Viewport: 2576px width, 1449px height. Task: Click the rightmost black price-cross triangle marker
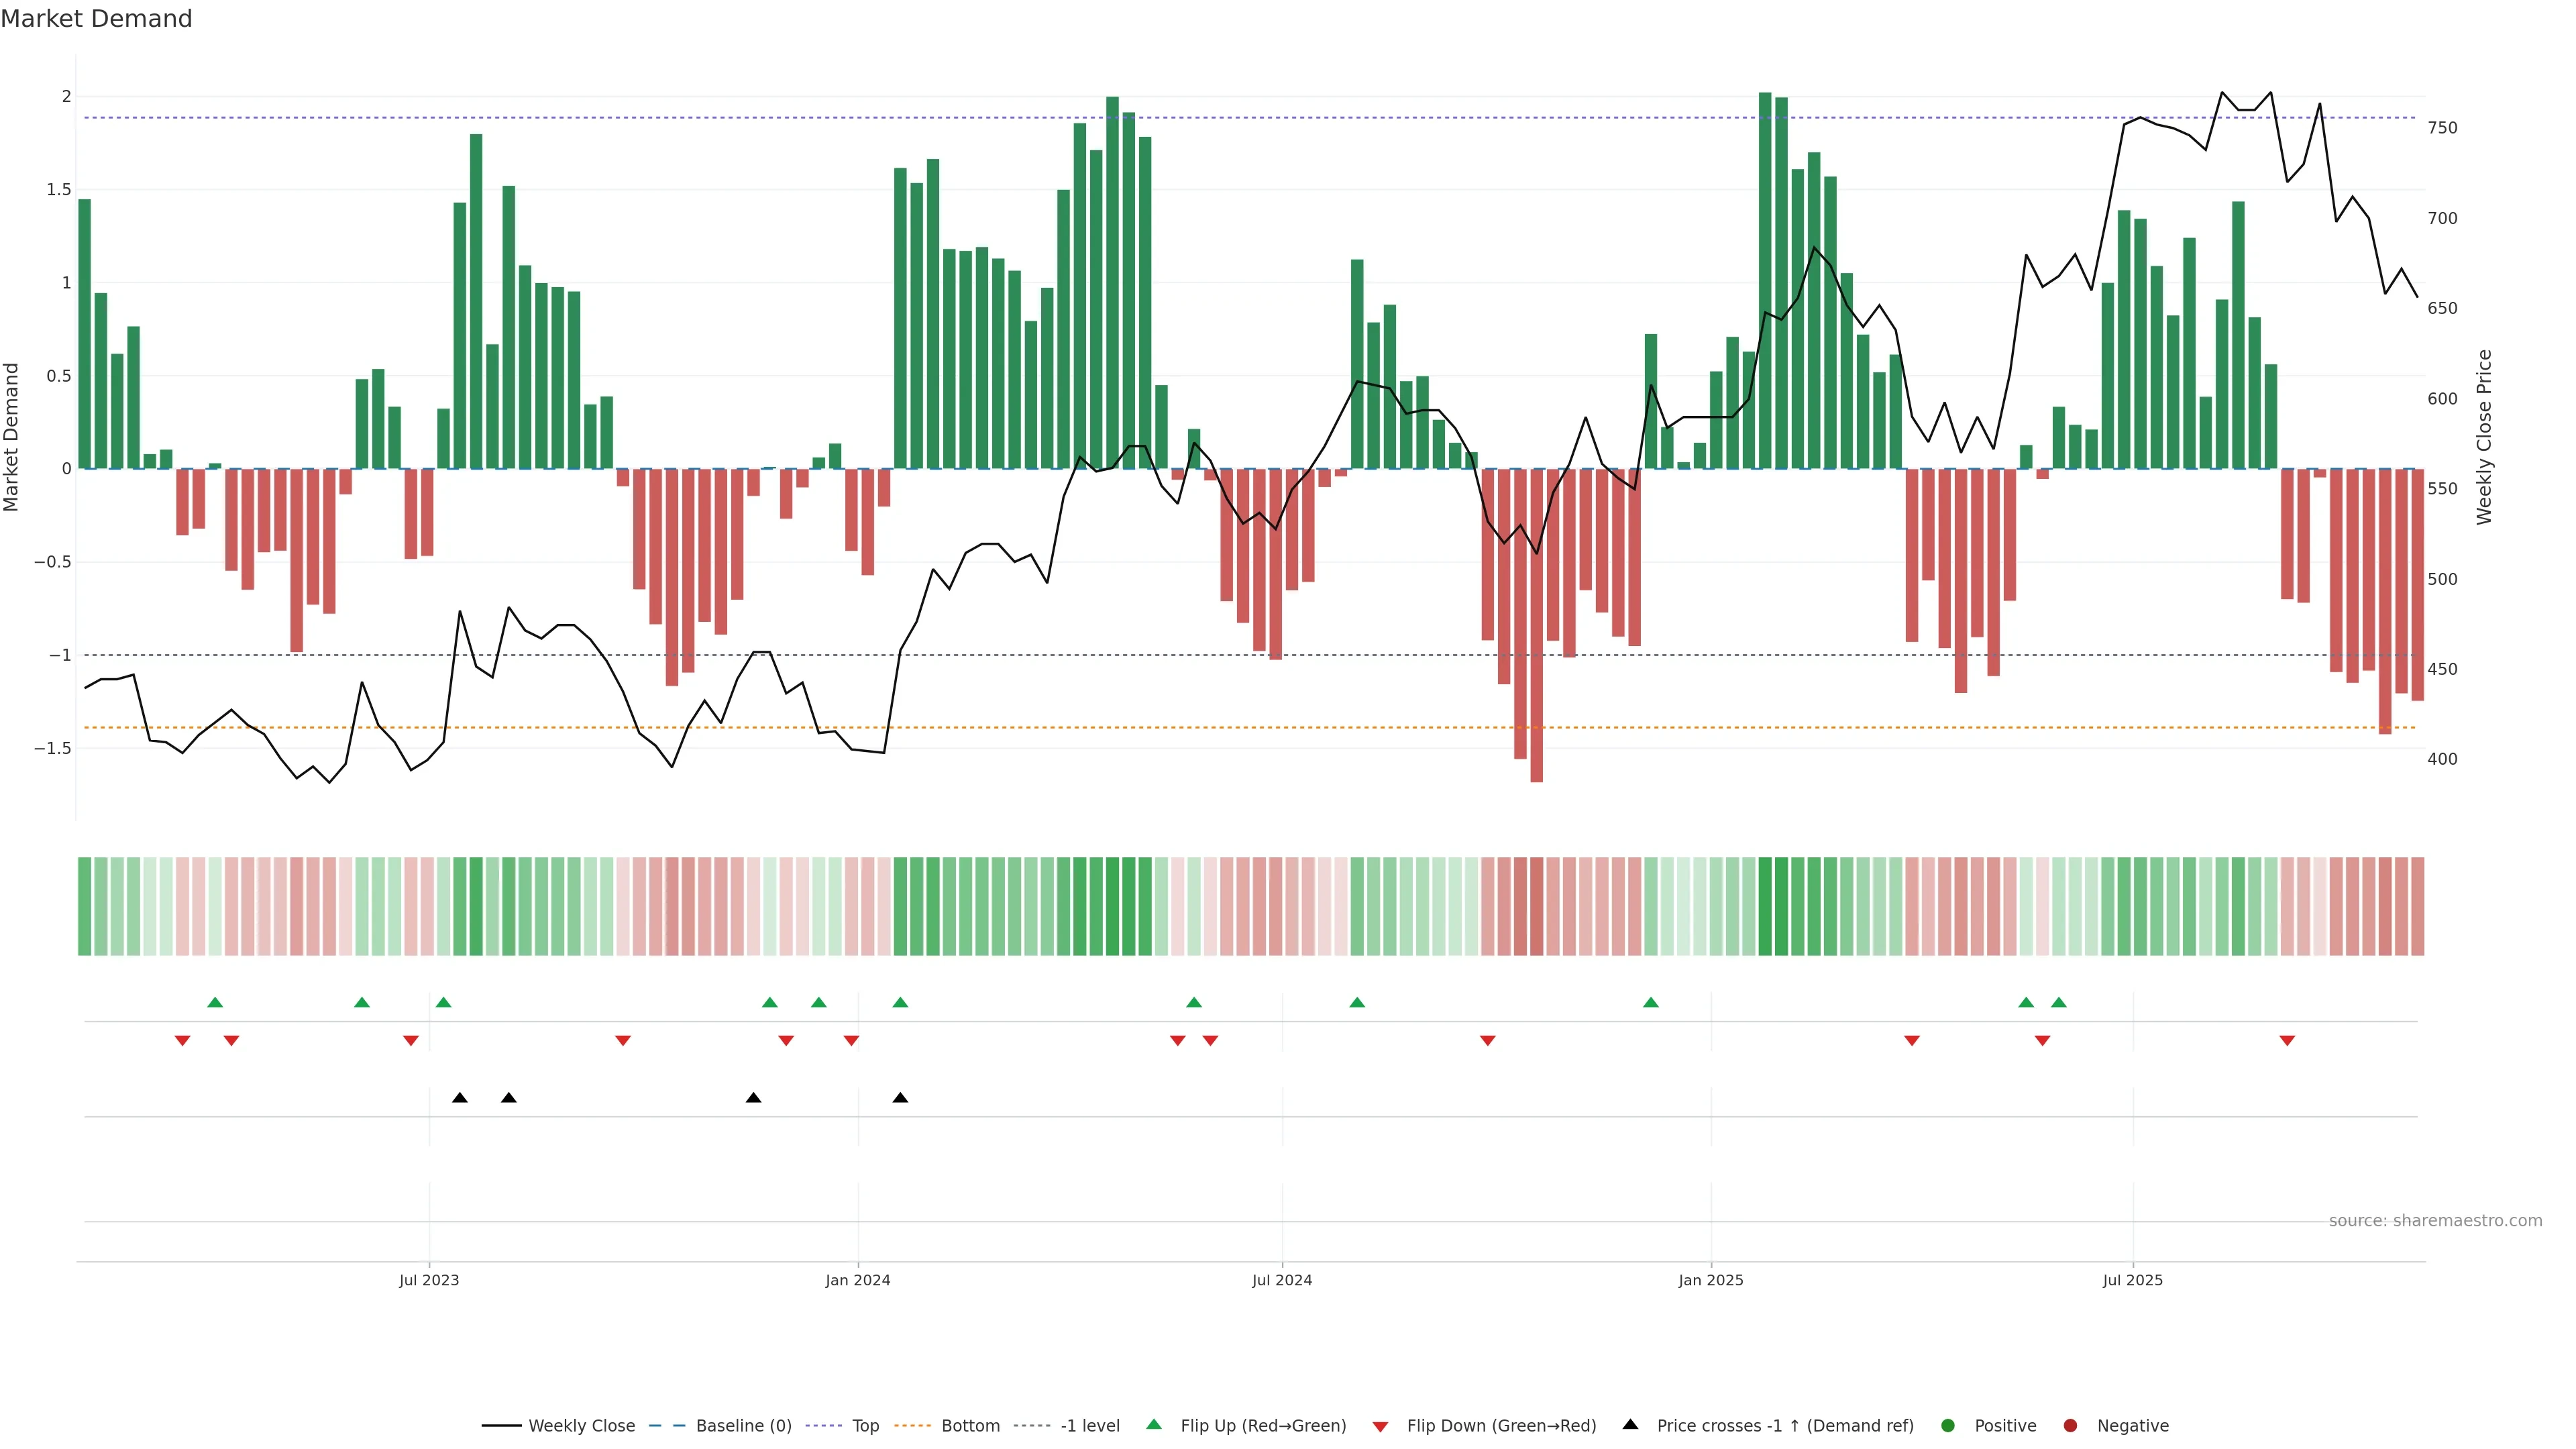coord(900,1098)
